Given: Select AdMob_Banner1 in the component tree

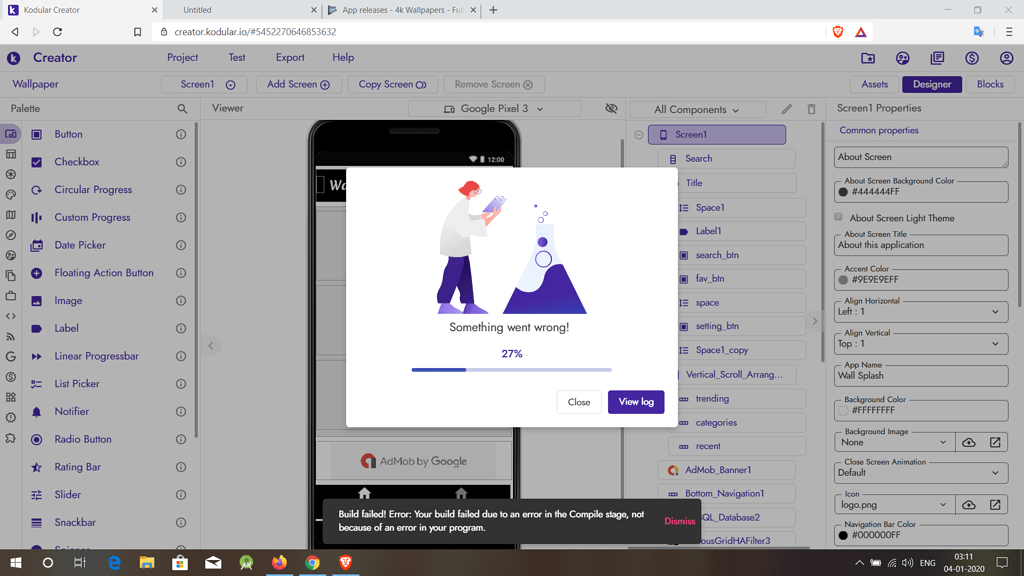Looking at the screenshot, I should [727, 470].
